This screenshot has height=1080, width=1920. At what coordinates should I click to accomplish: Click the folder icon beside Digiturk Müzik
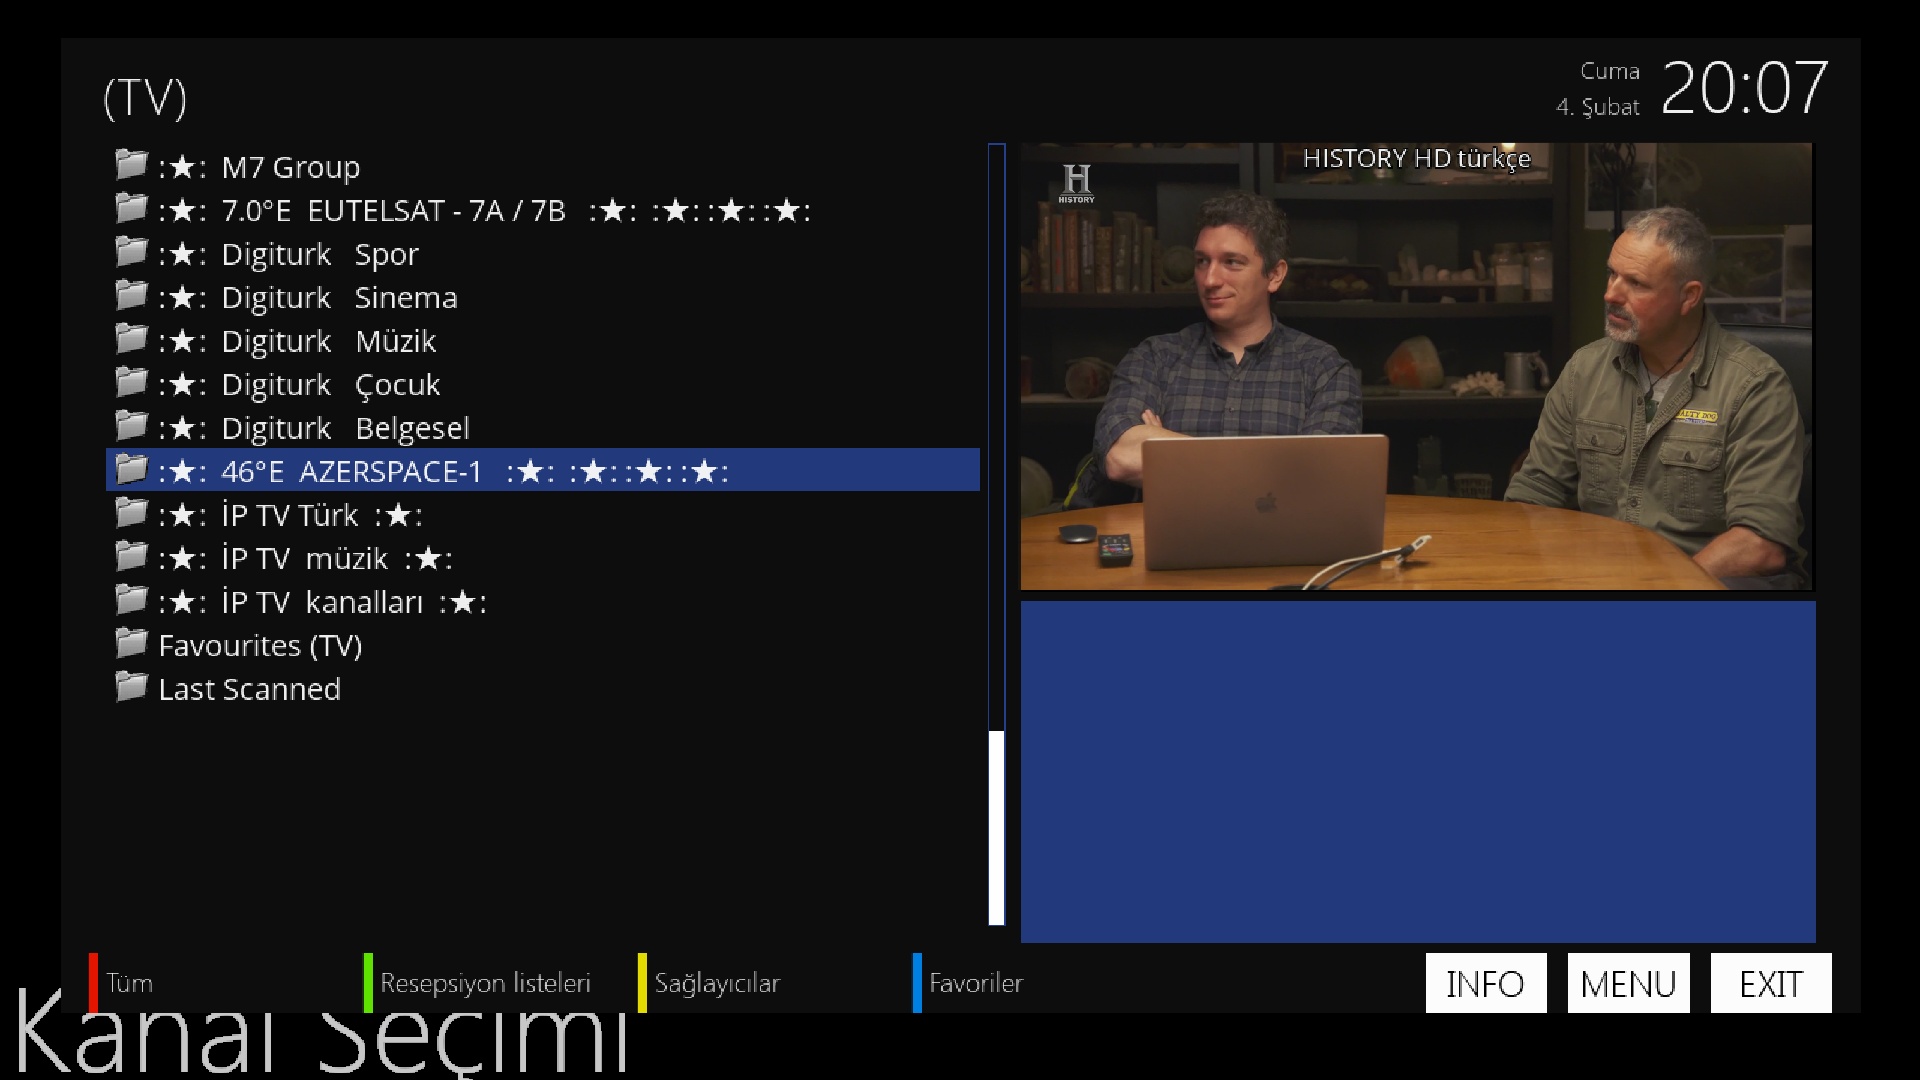(x=131, y=338)
